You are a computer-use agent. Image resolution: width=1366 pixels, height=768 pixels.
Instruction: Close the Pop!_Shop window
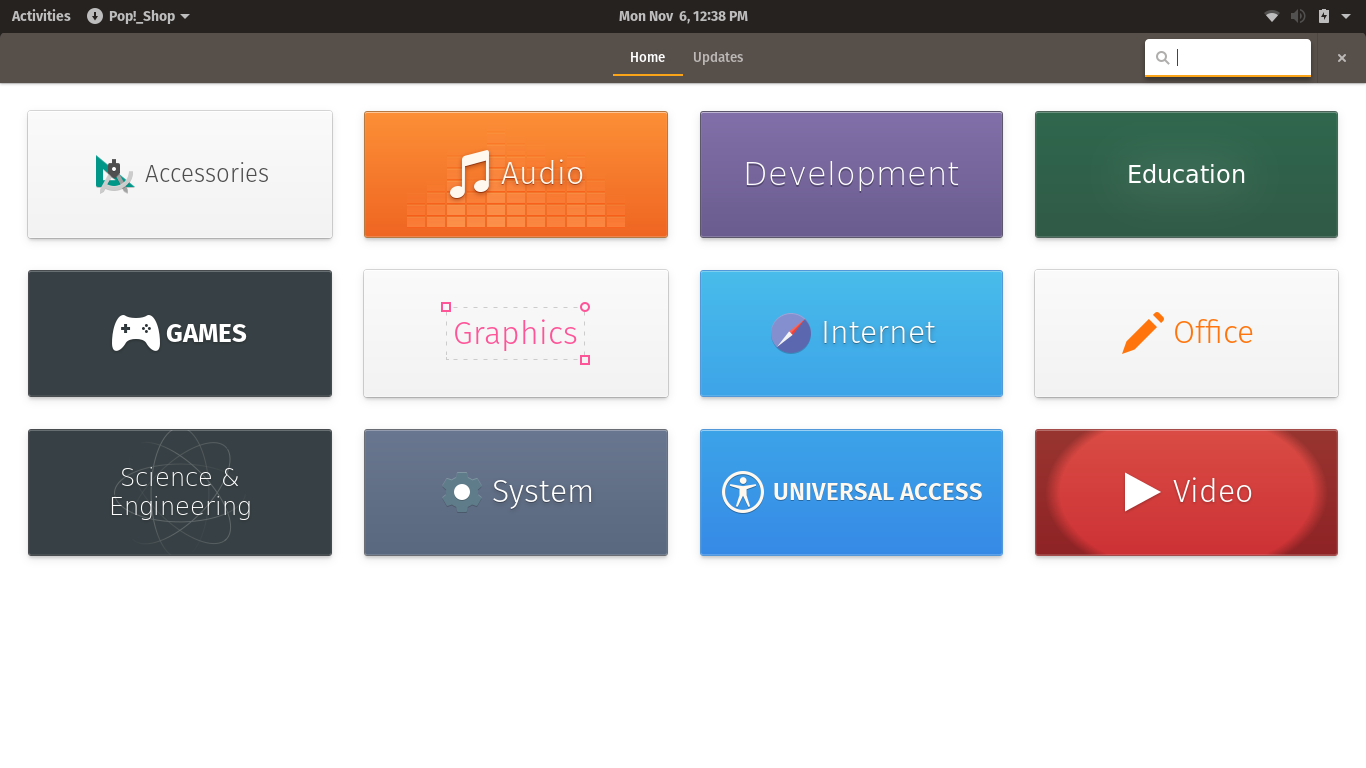coord(1342,58)
